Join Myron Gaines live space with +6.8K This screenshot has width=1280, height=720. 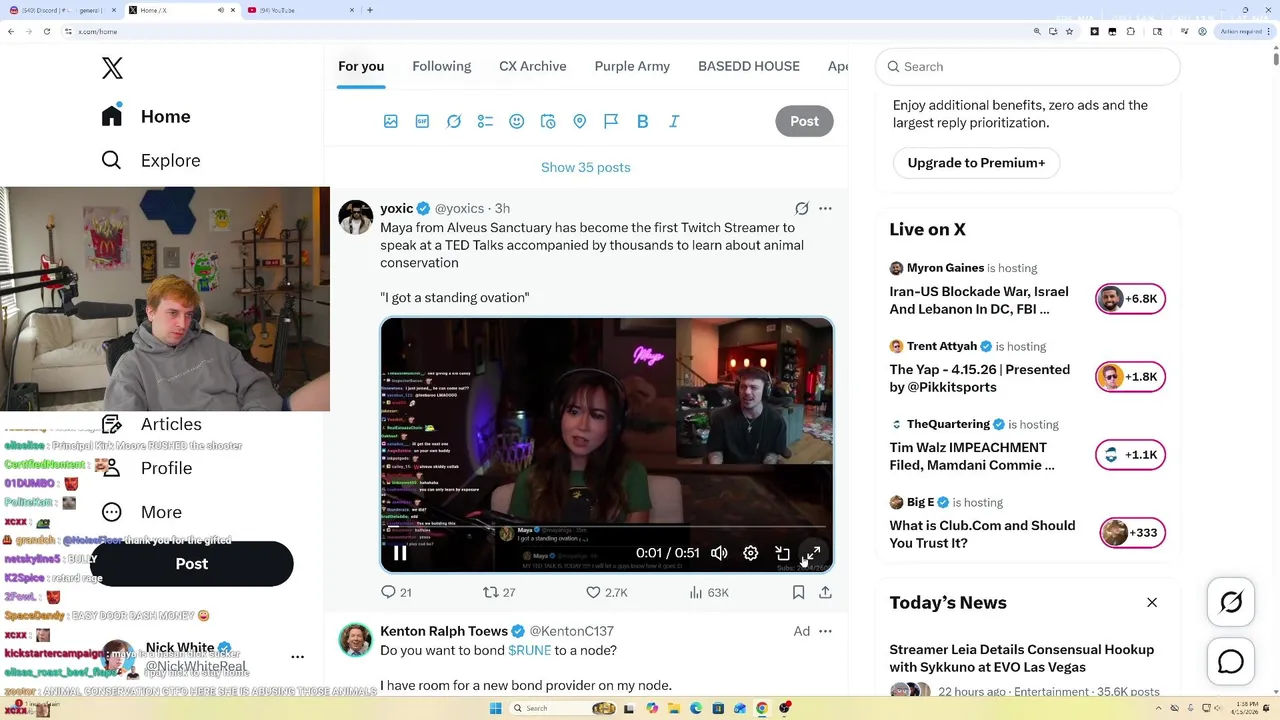(x=1130, y=298)
